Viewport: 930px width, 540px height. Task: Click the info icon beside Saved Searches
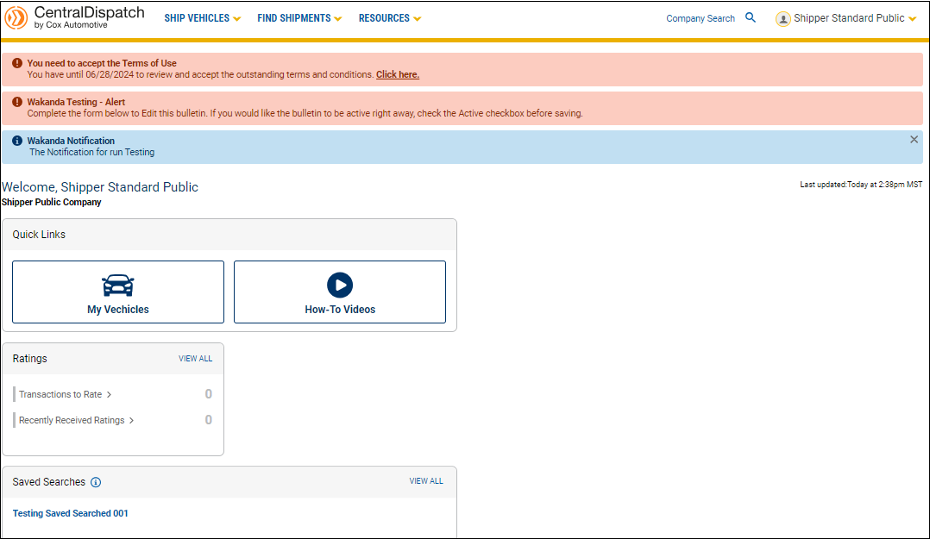[x=96, y=482]
